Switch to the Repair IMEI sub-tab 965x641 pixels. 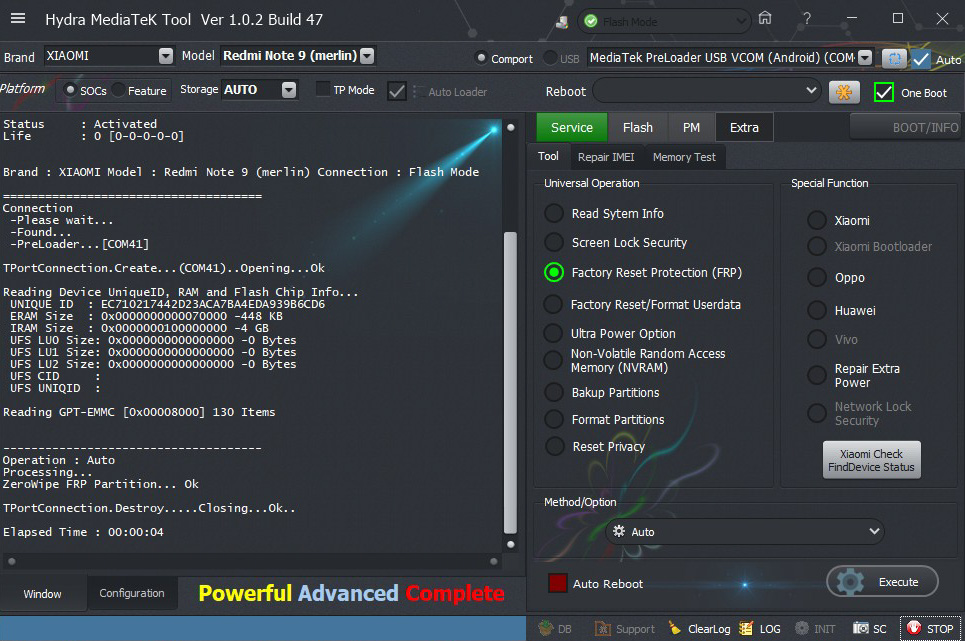(606, 157)
